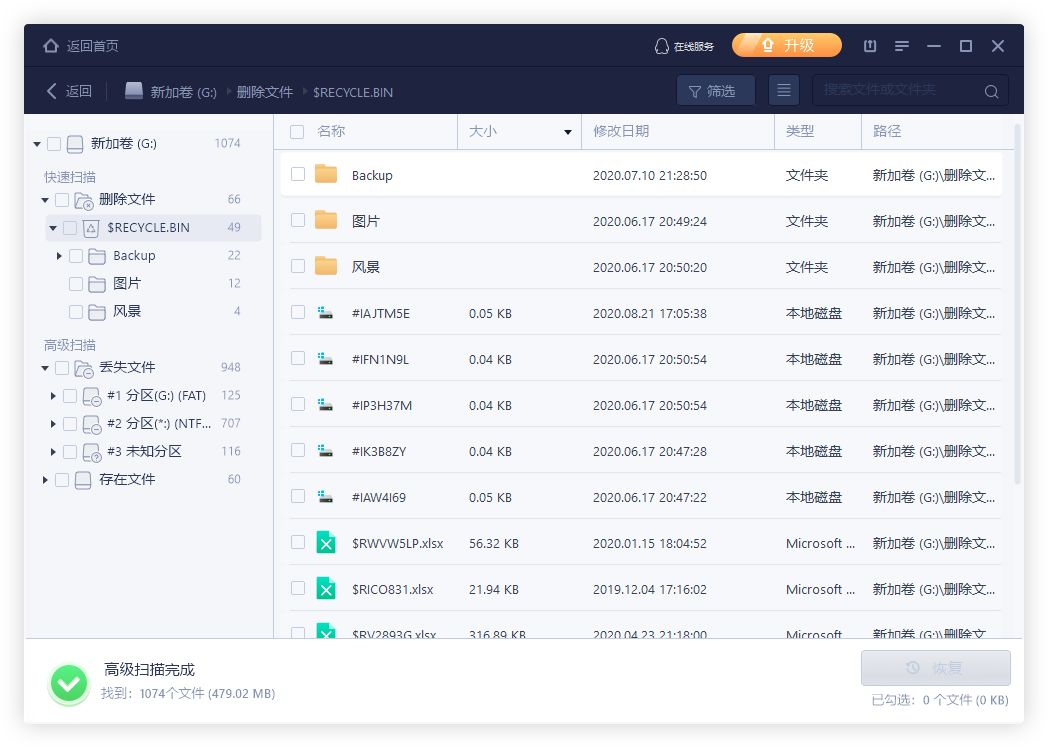Click the $RWVW5LP.xlsx Excel file icon
This screenshot has width=1048, height=748.
tap(326, 543)
